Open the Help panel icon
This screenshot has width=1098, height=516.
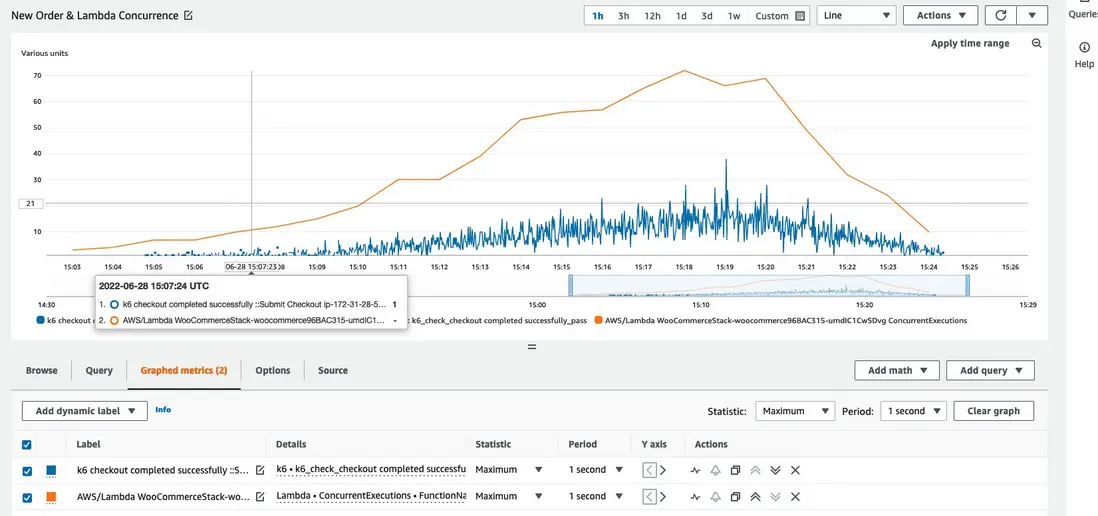(x=1084, y=48)
